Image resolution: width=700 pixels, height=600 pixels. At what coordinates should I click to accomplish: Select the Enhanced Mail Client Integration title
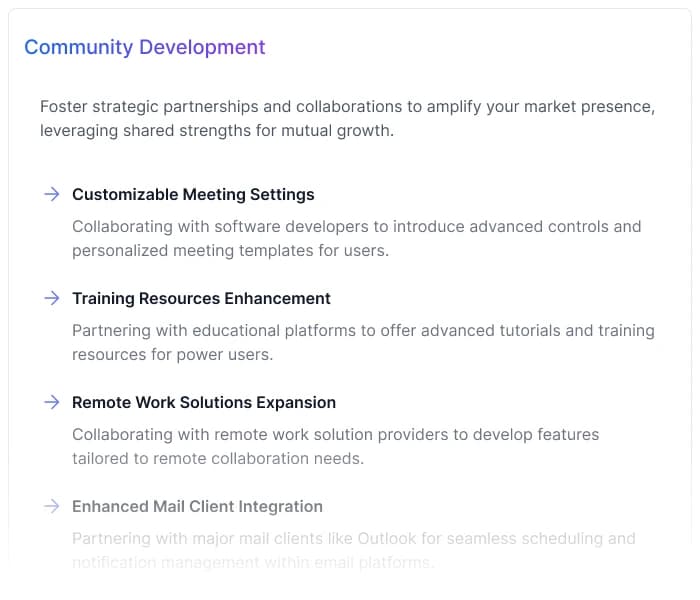click(x=197, y=506)
